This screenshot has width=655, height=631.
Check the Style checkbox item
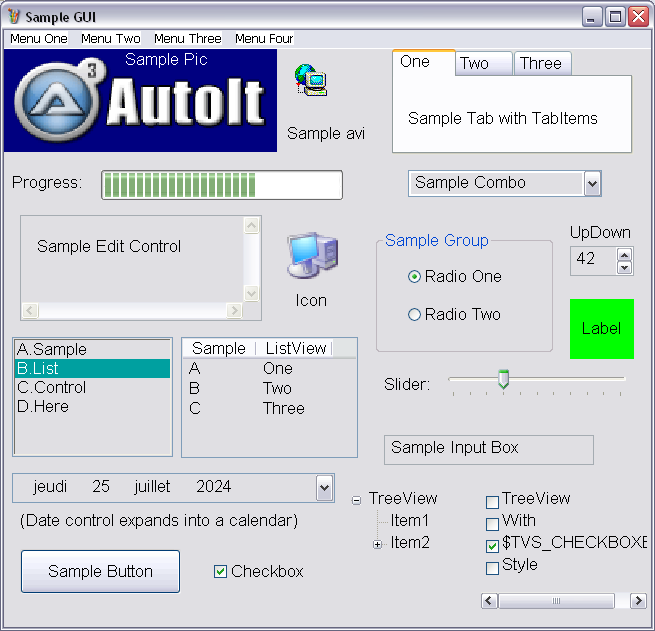click(493, 568)
